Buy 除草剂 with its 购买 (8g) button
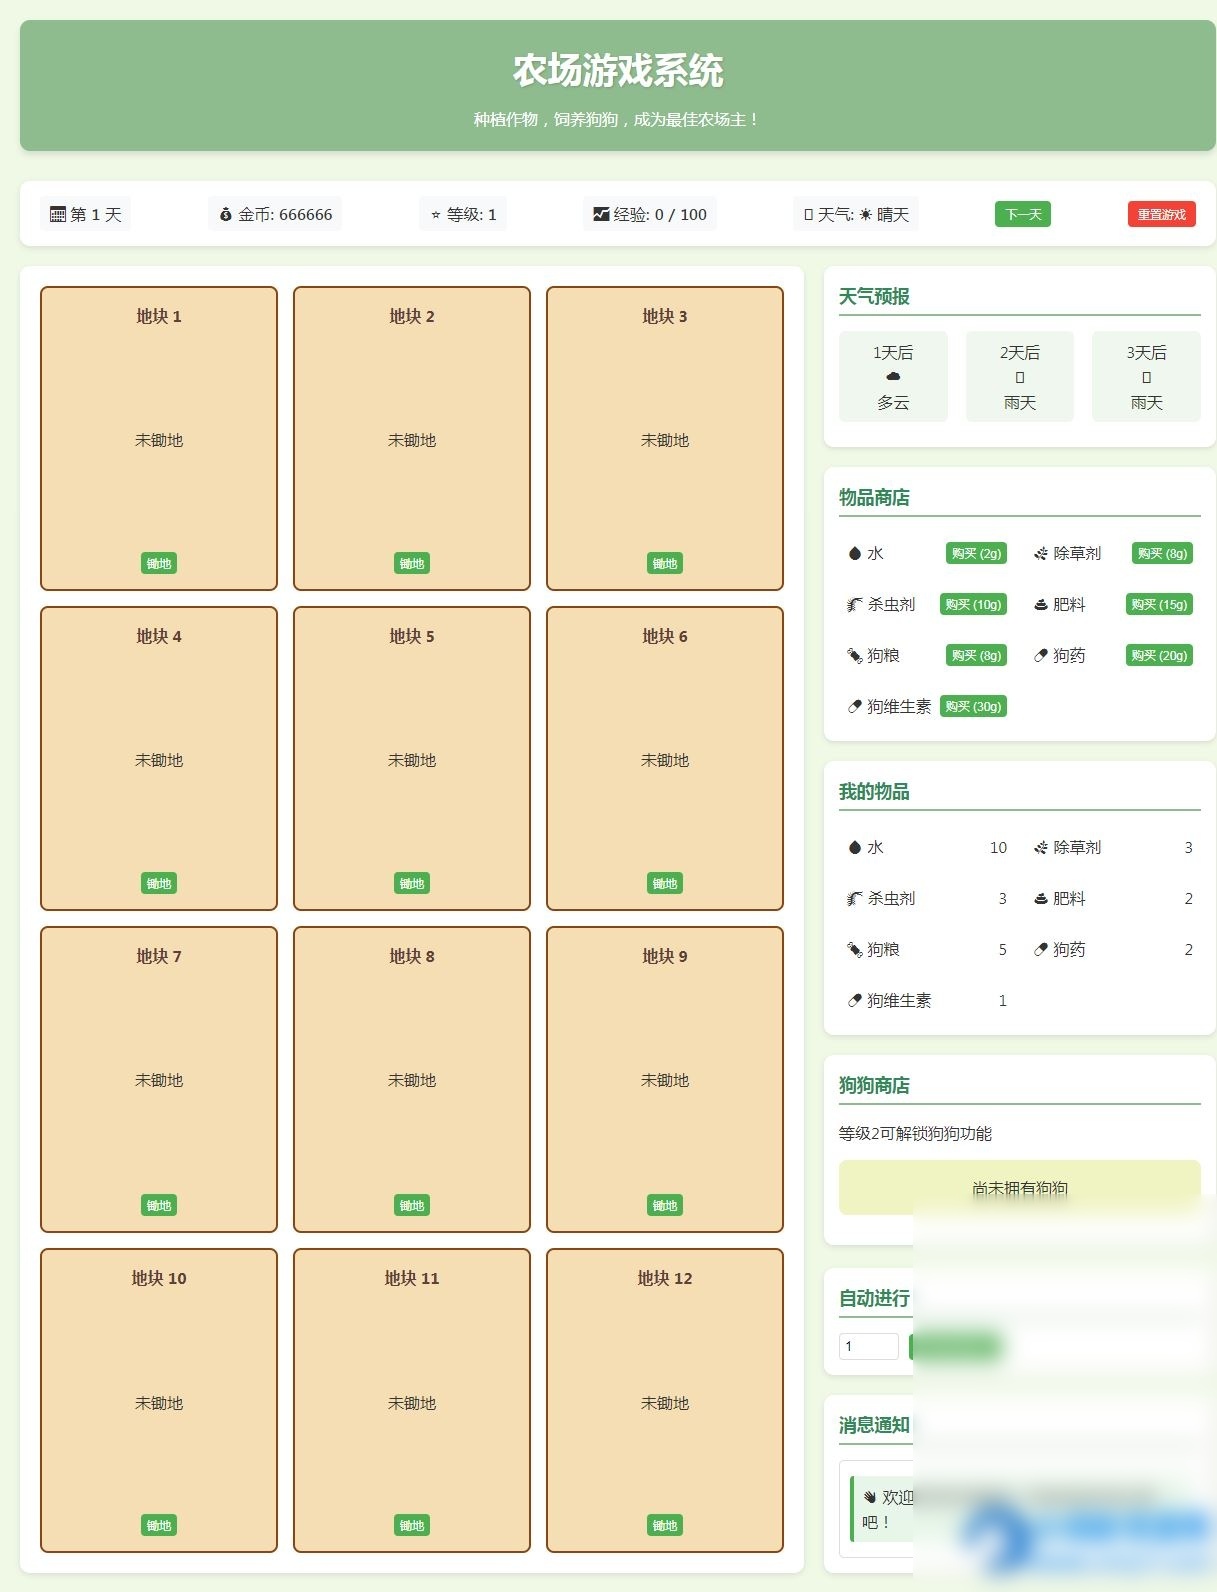This screenshot has width=1217, height=1592. (1162, 553)
